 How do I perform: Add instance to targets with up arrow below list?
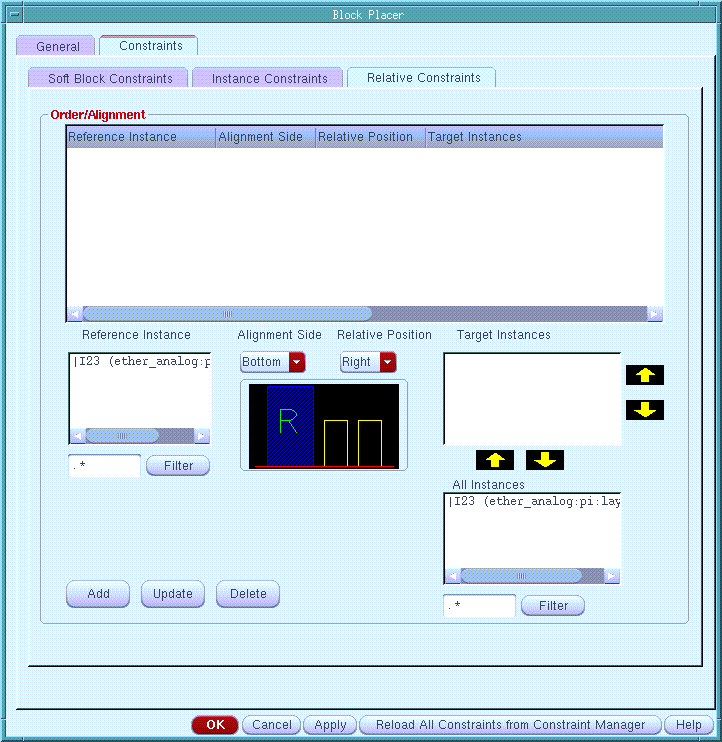[x=495, y=460]
